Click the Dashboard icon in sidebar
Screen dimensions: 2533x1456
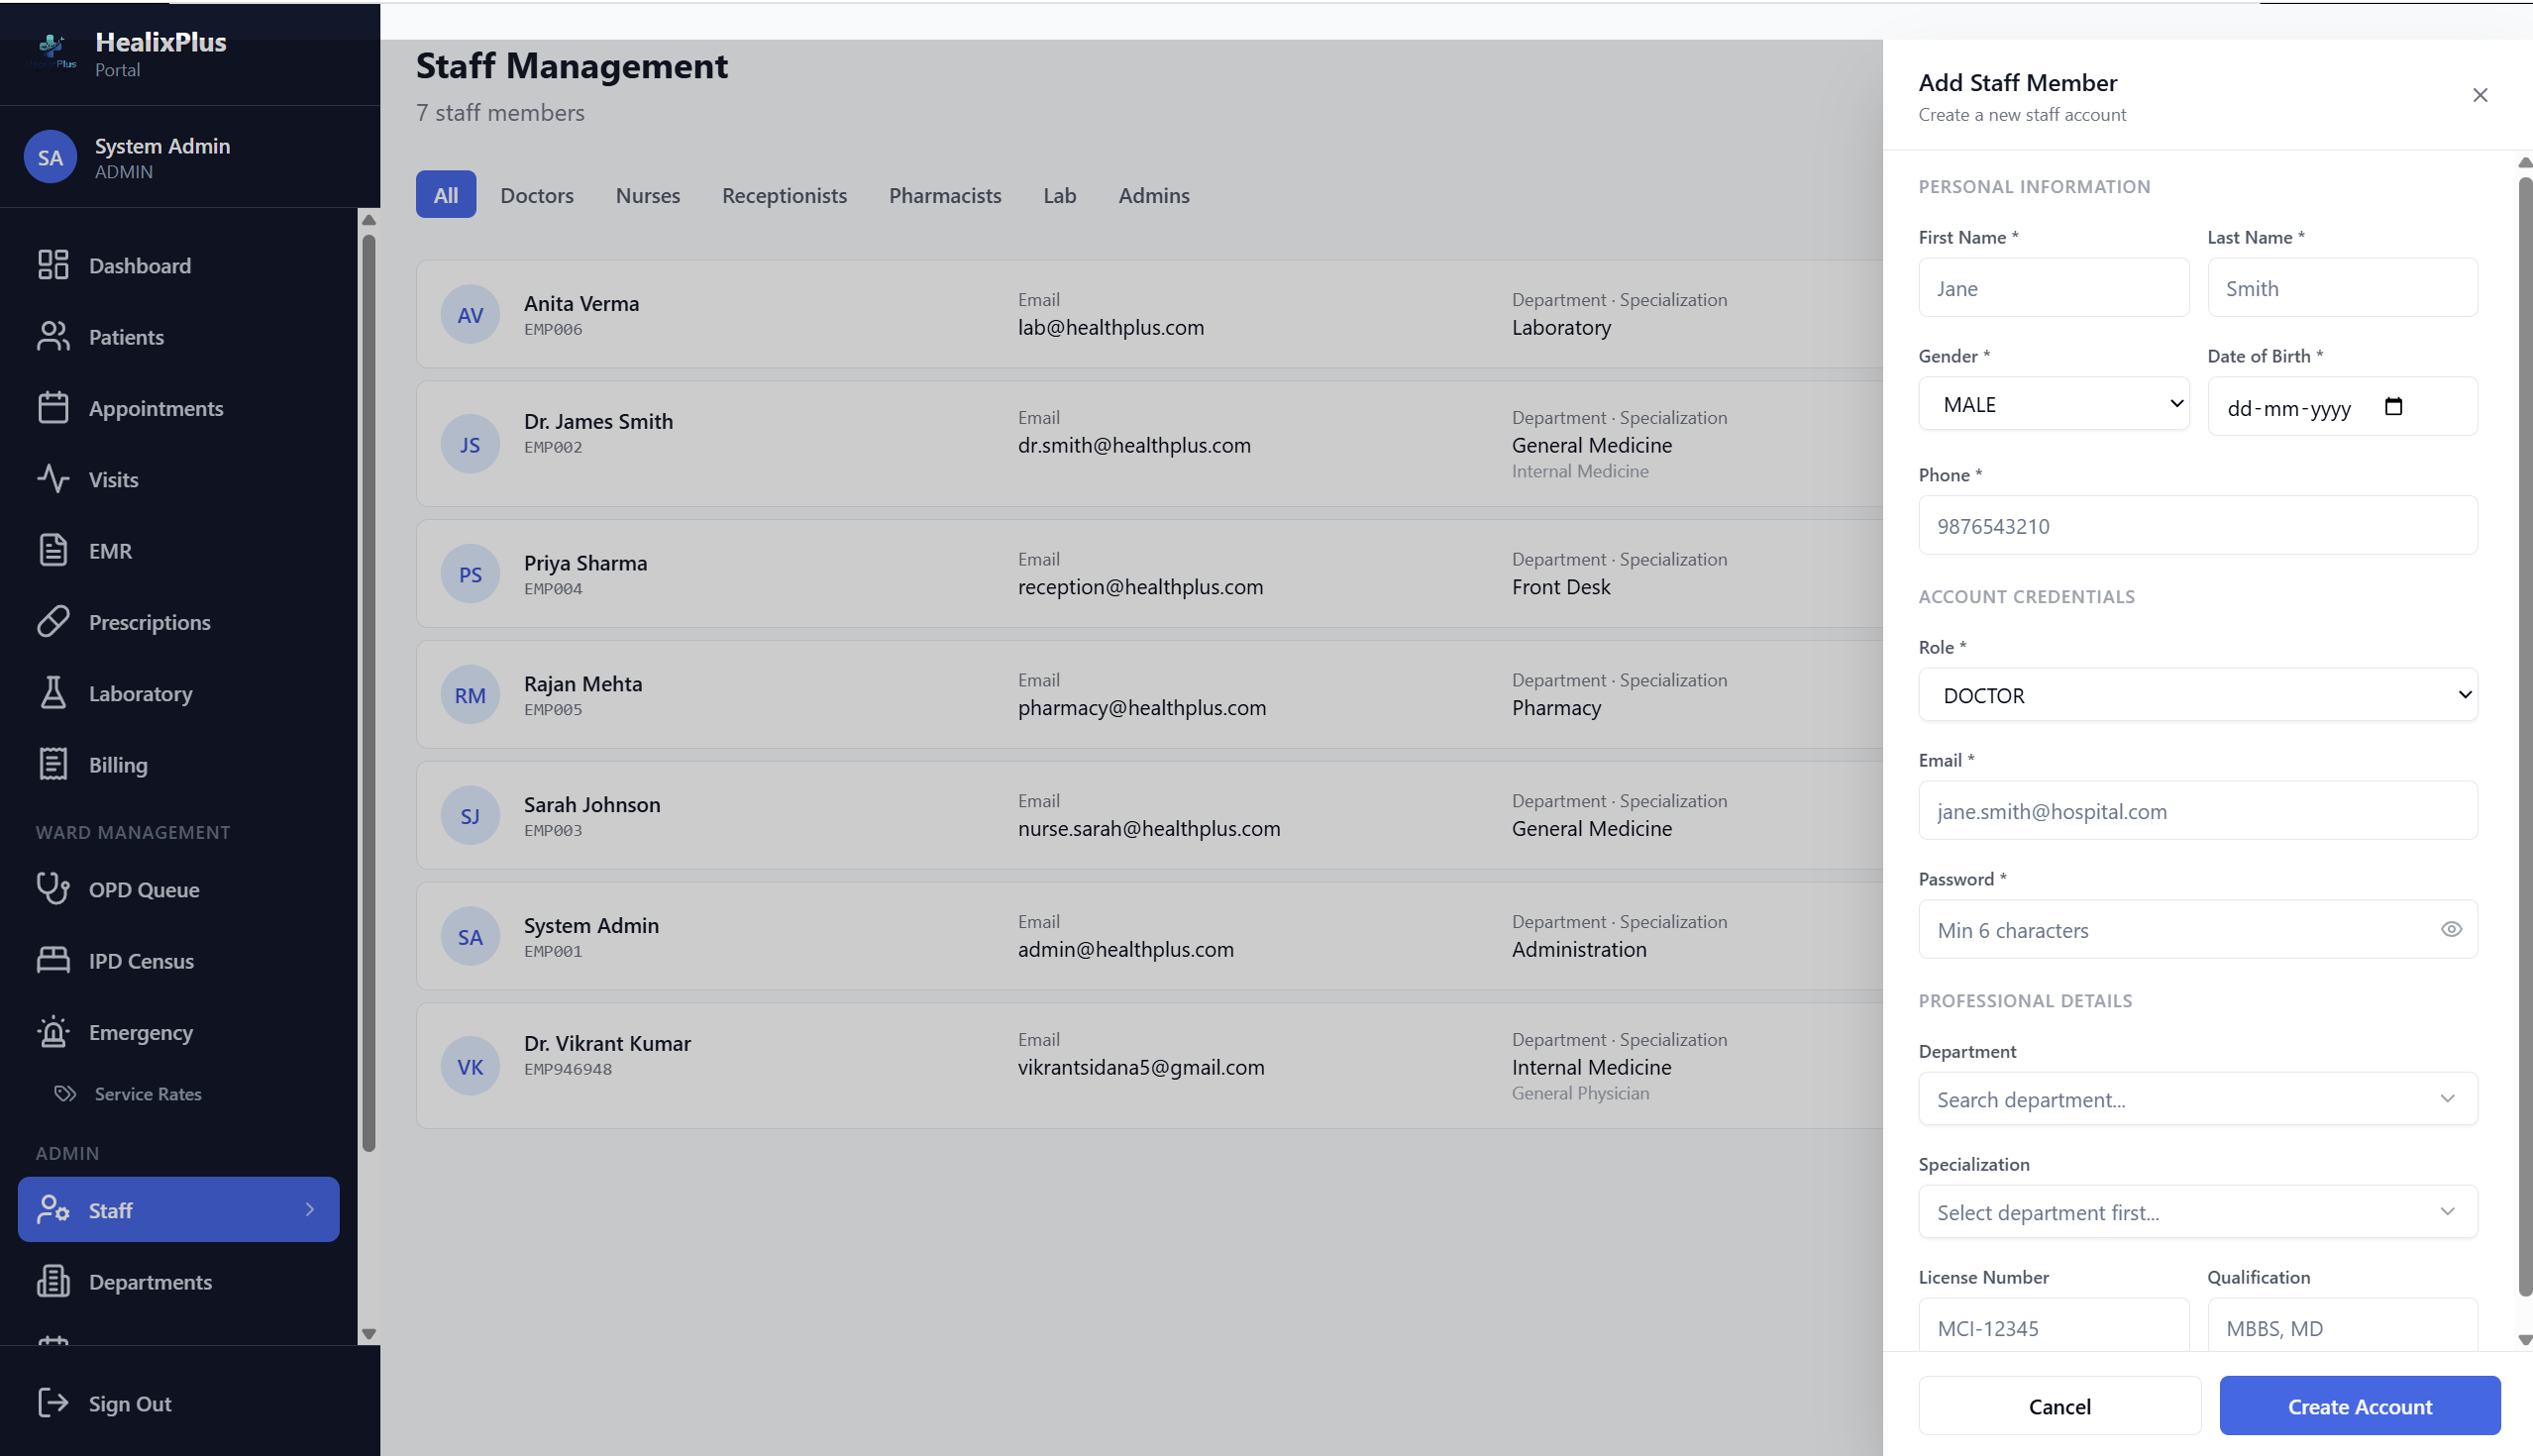pos(53,265)
